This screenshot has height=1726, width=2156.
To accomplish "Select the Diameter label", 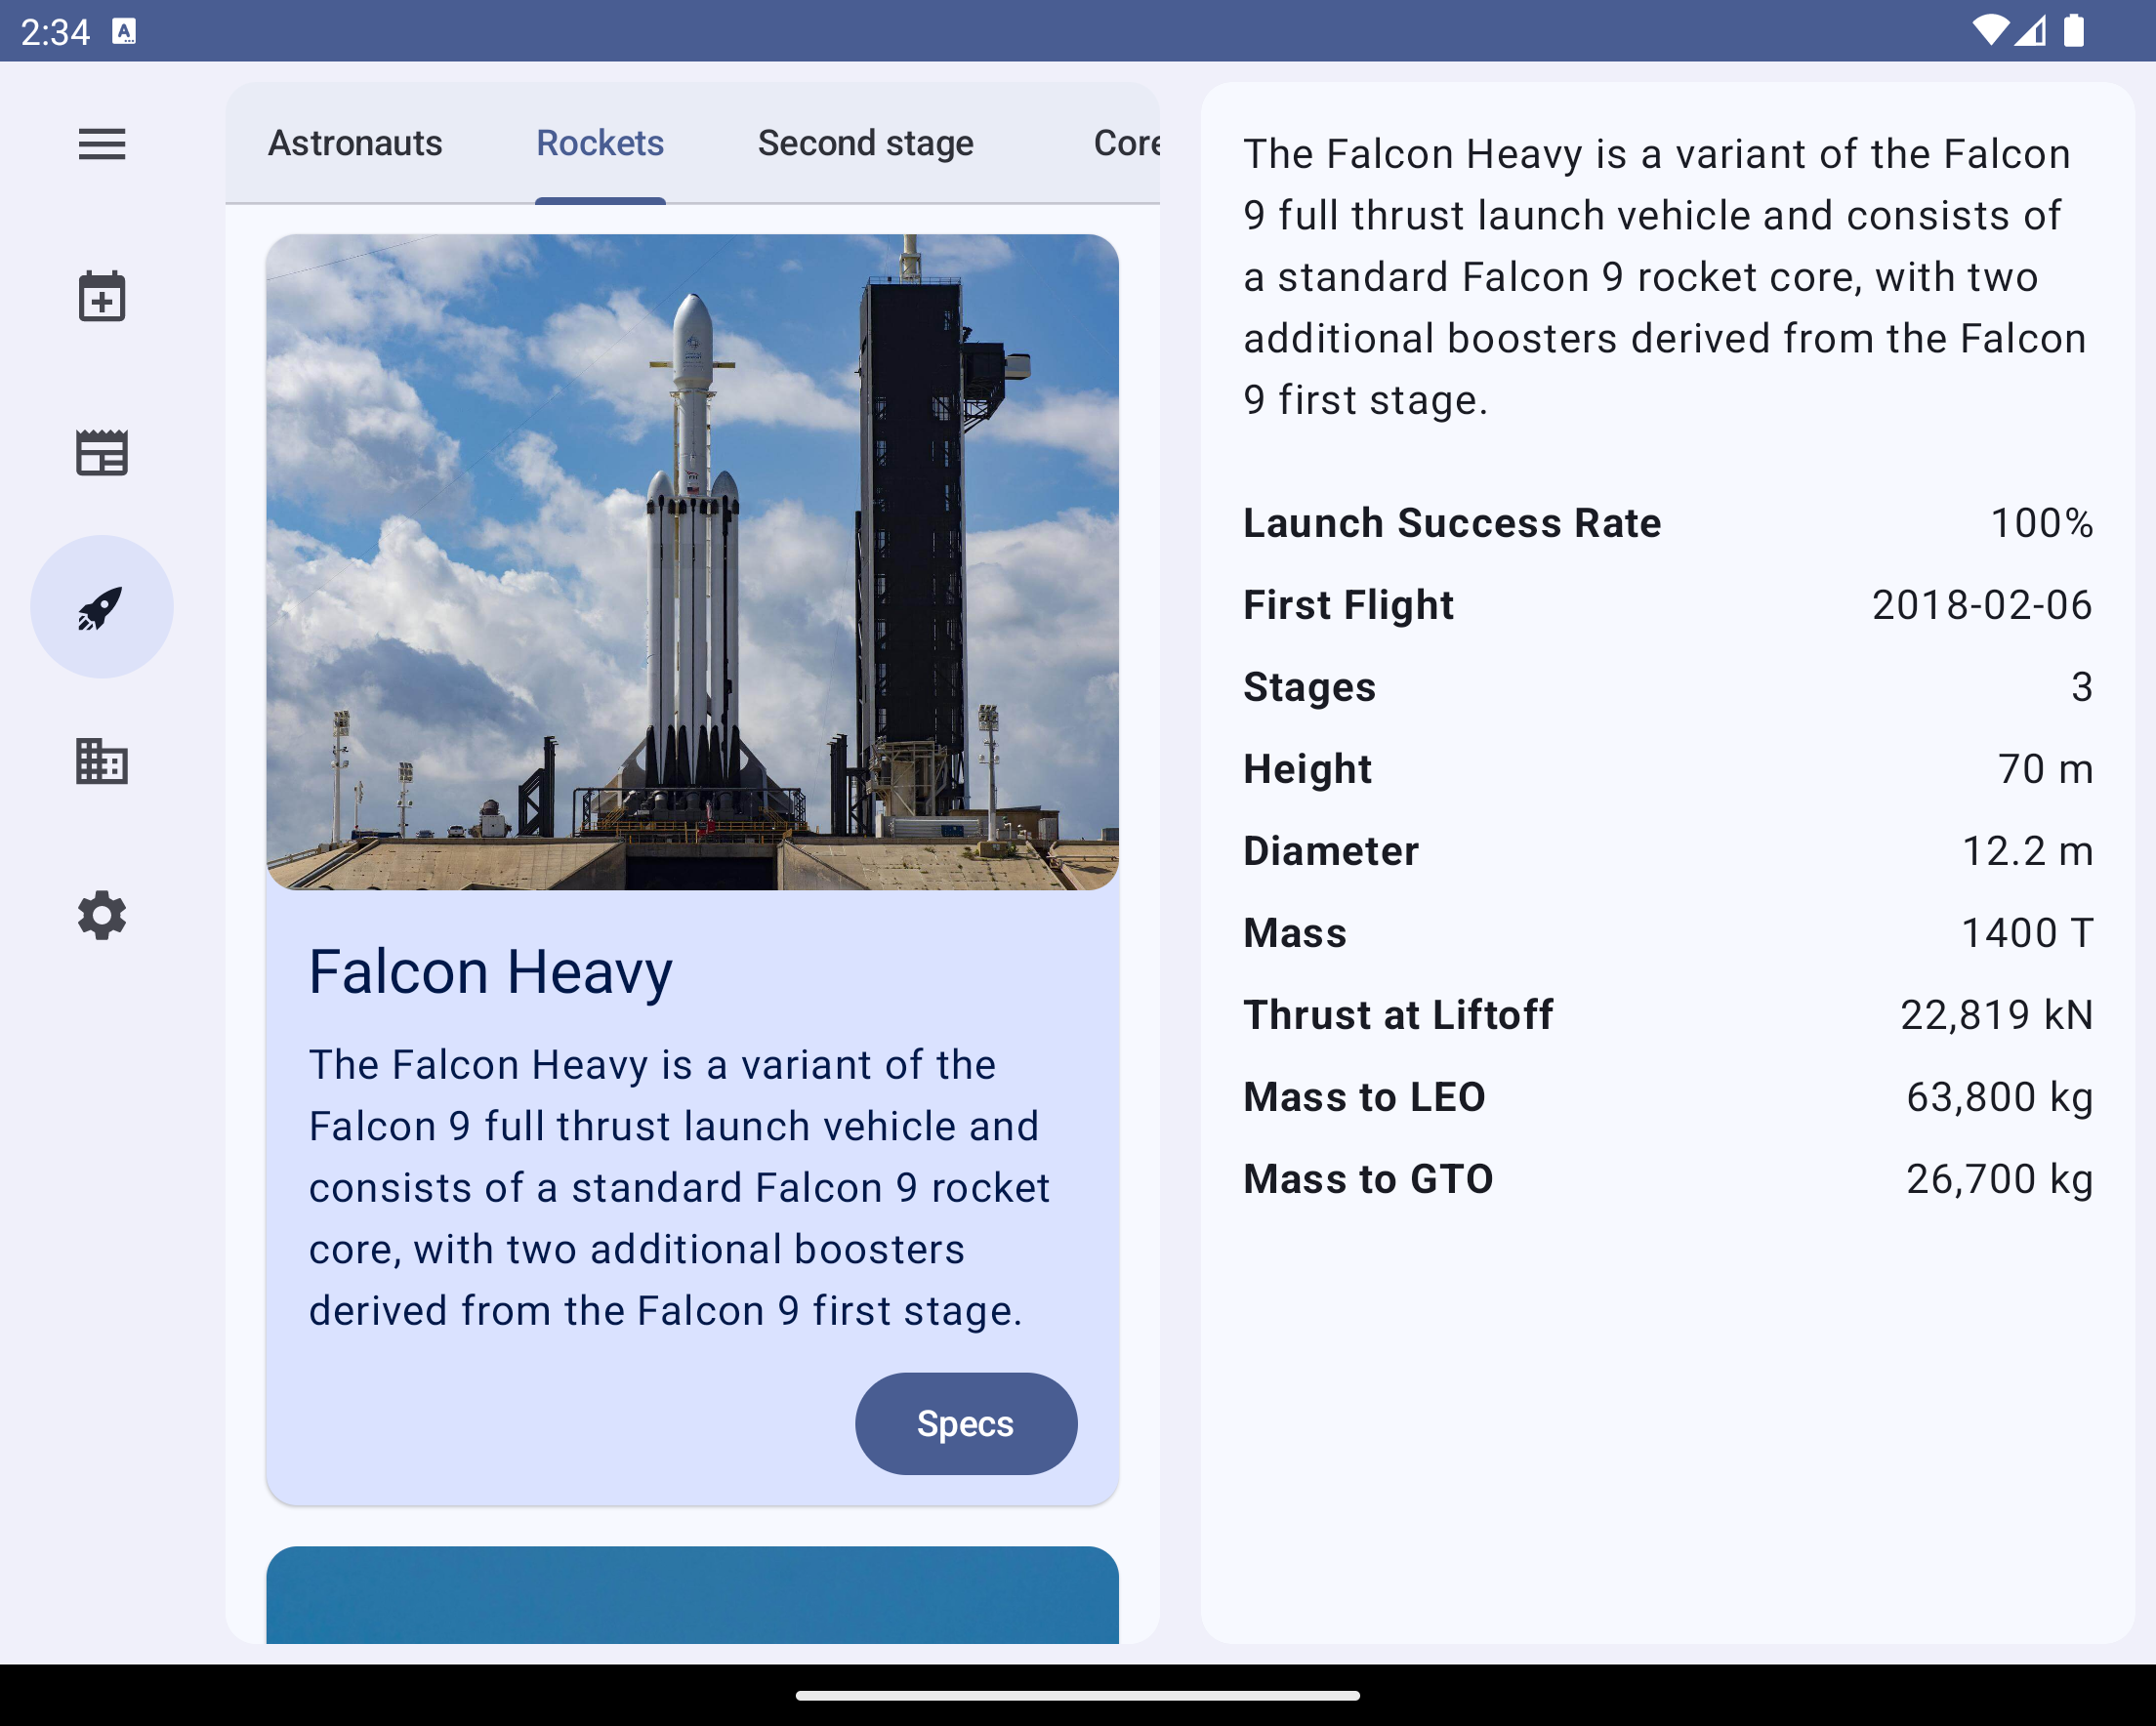I will click(1331, 851).
